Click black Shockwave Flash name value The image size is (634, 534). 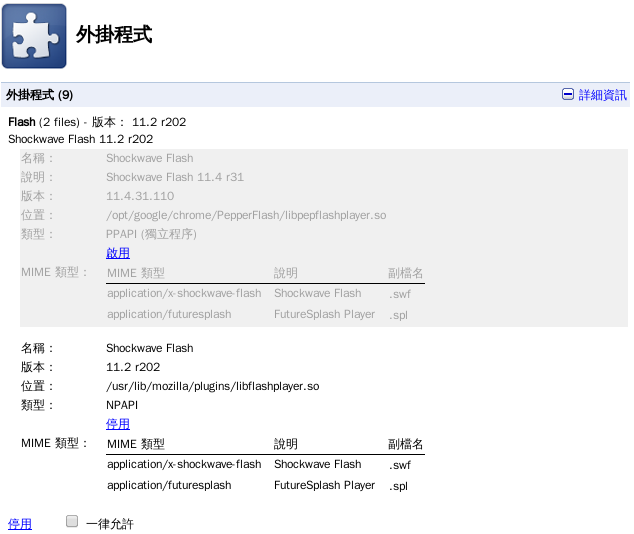[150, 348]
